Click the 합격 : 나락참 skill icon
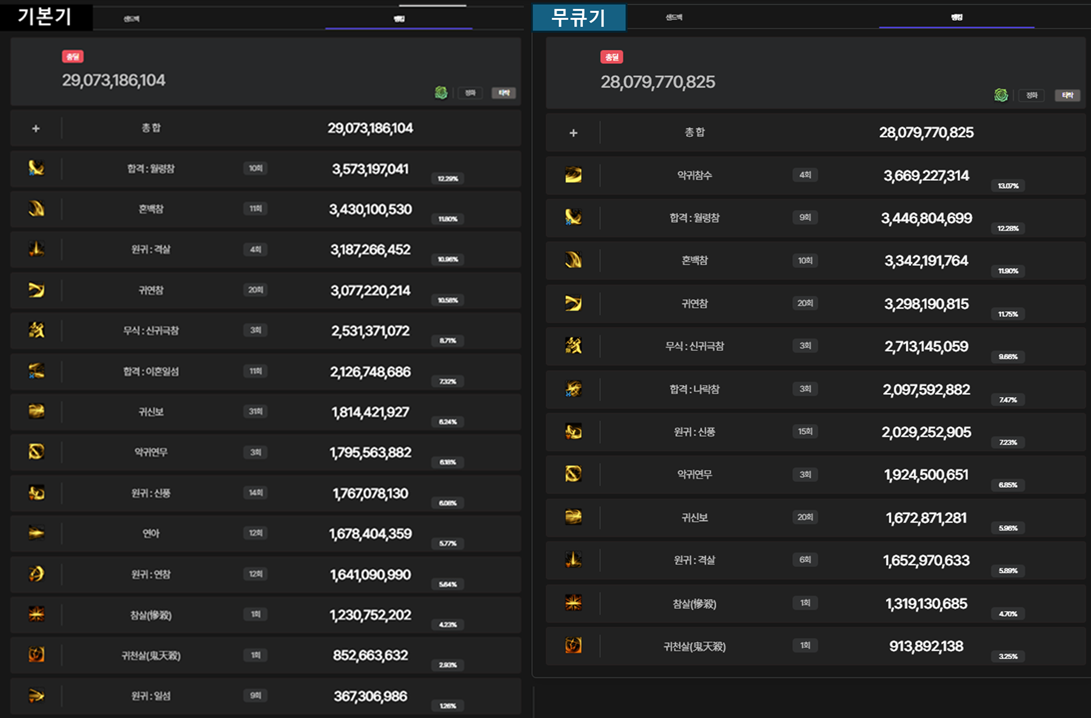 (573, 389)
